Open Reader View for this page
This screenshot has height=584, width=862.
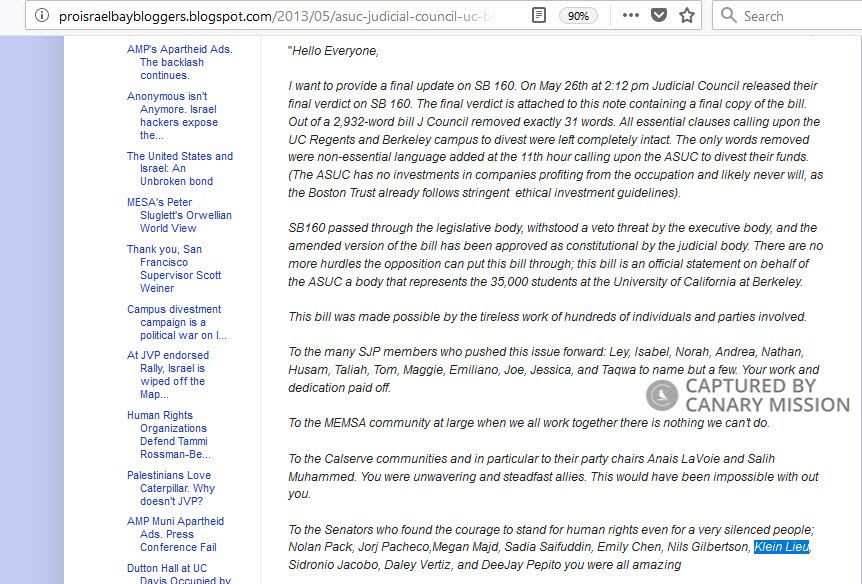click(x=538, y=16)
